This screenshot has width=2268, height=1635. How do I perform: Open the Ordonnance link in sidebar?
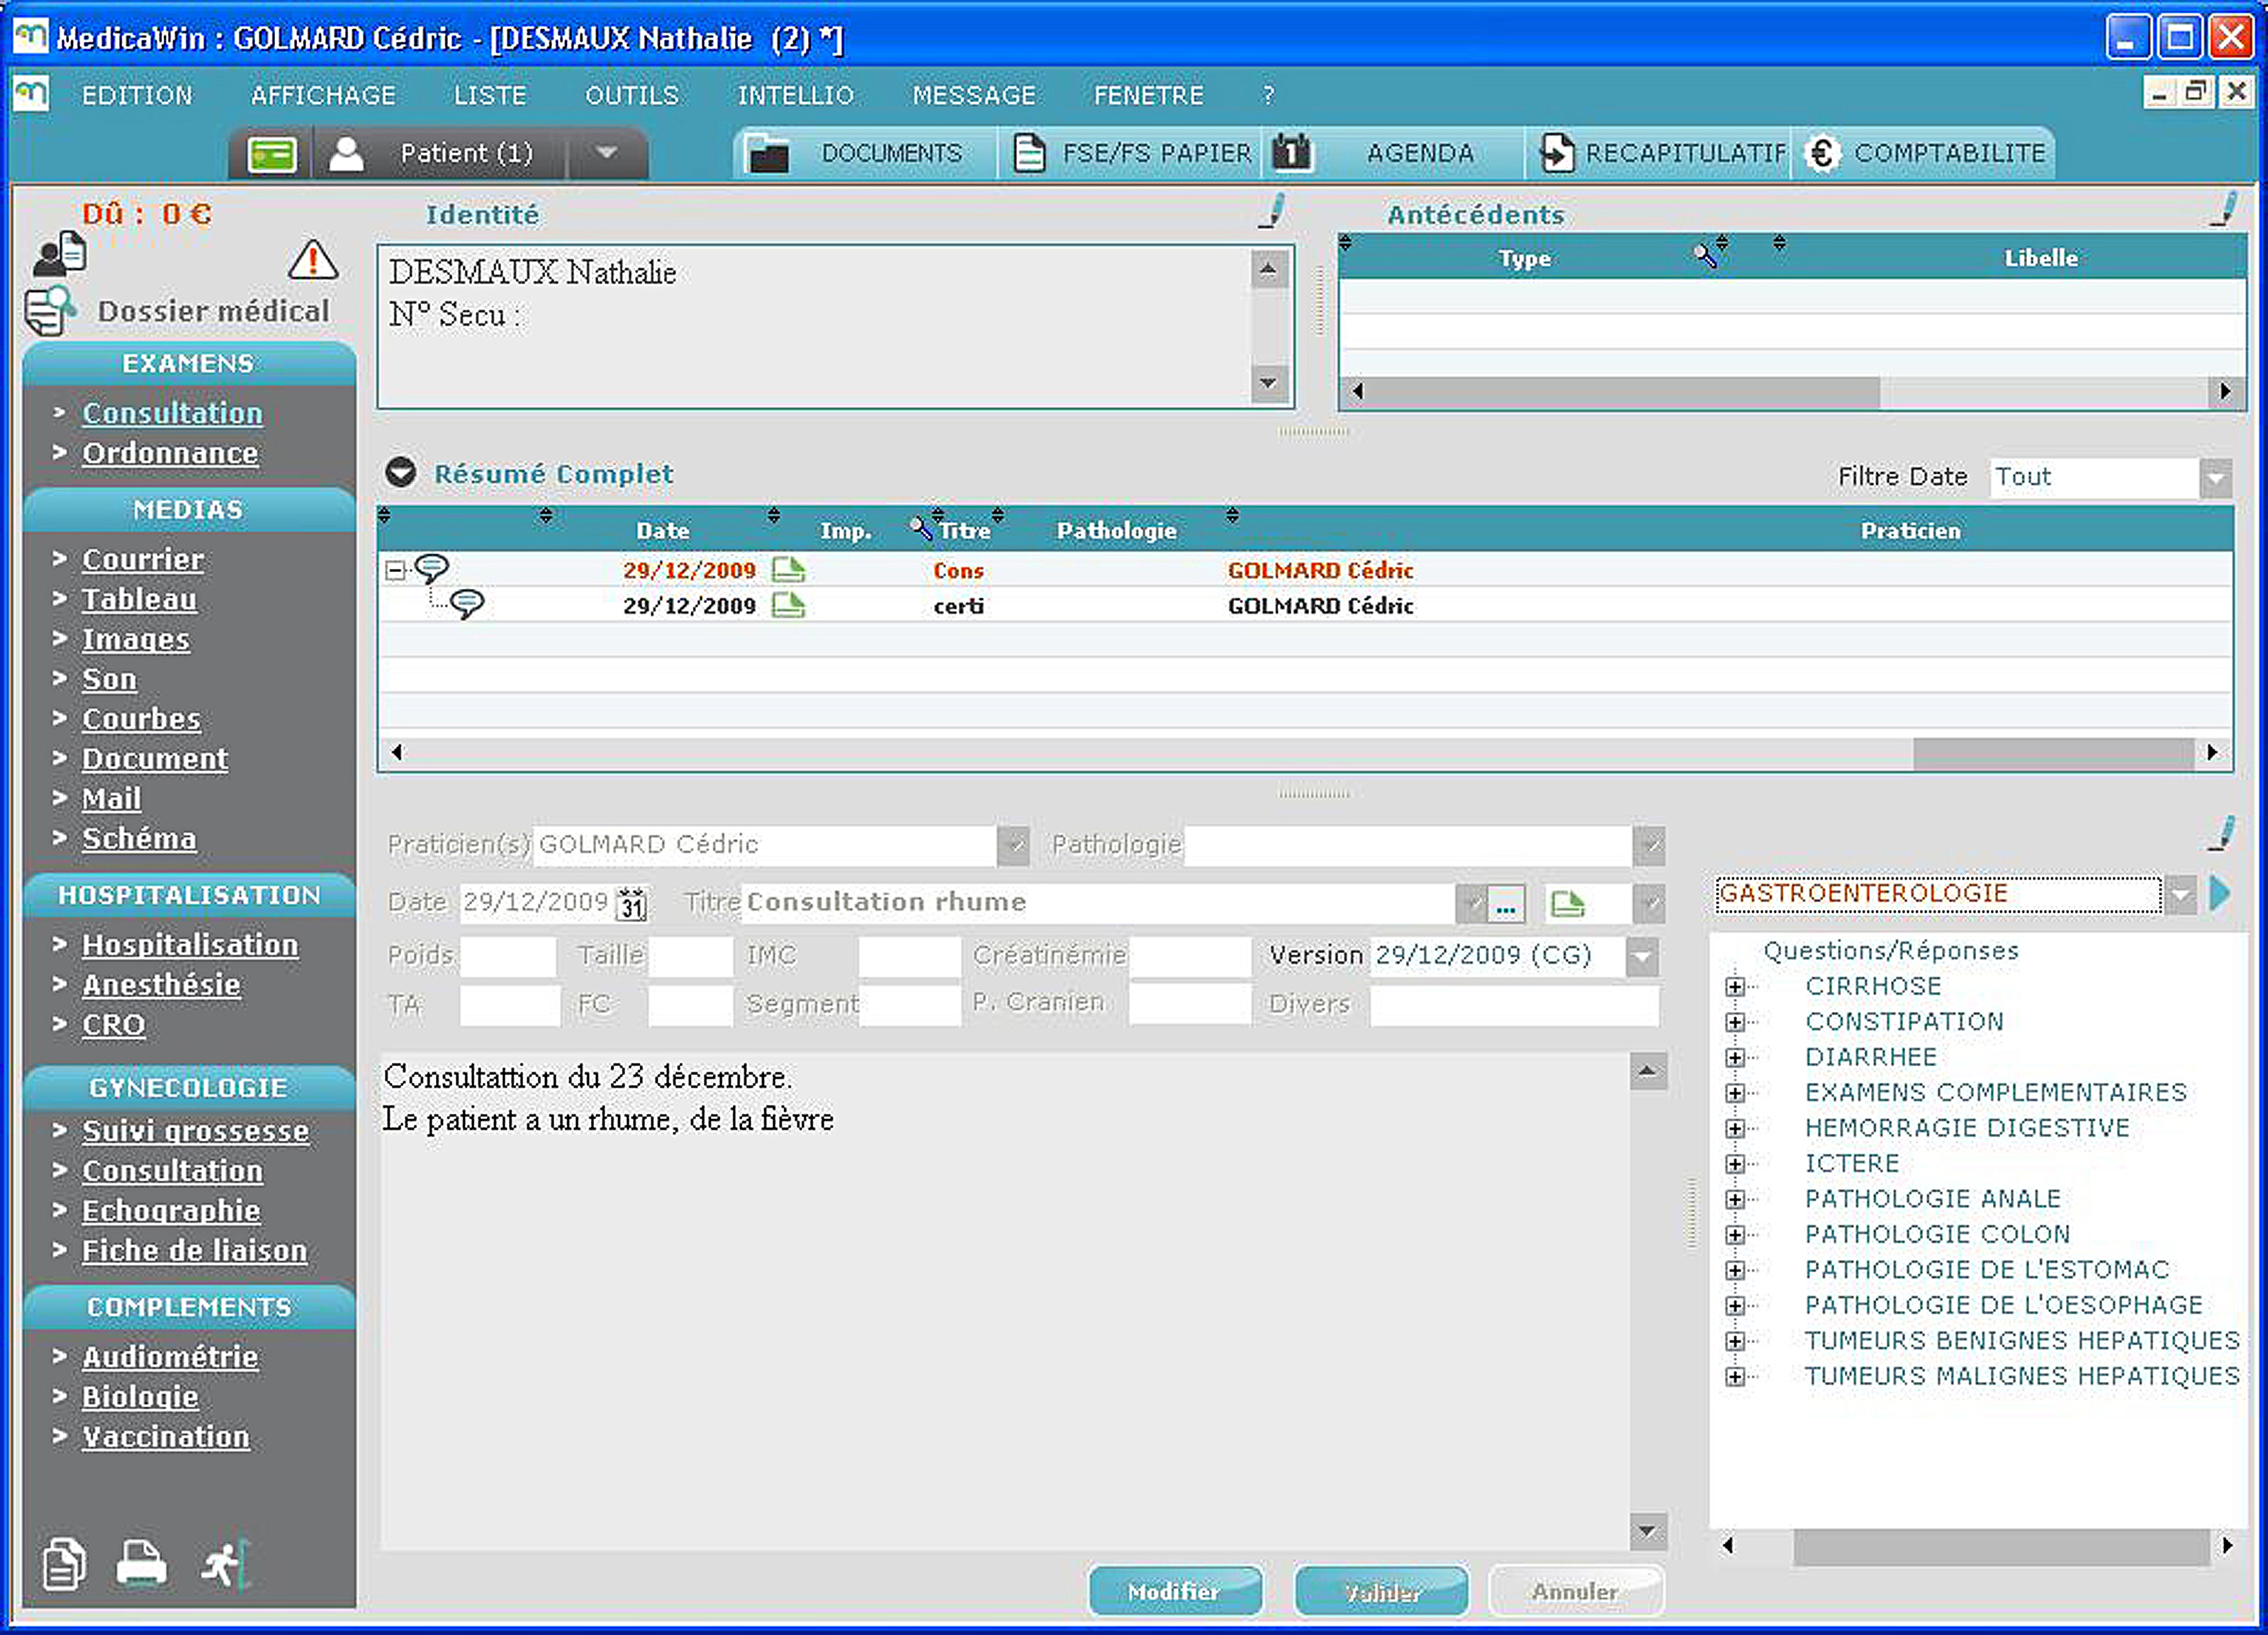coord(170,453)
